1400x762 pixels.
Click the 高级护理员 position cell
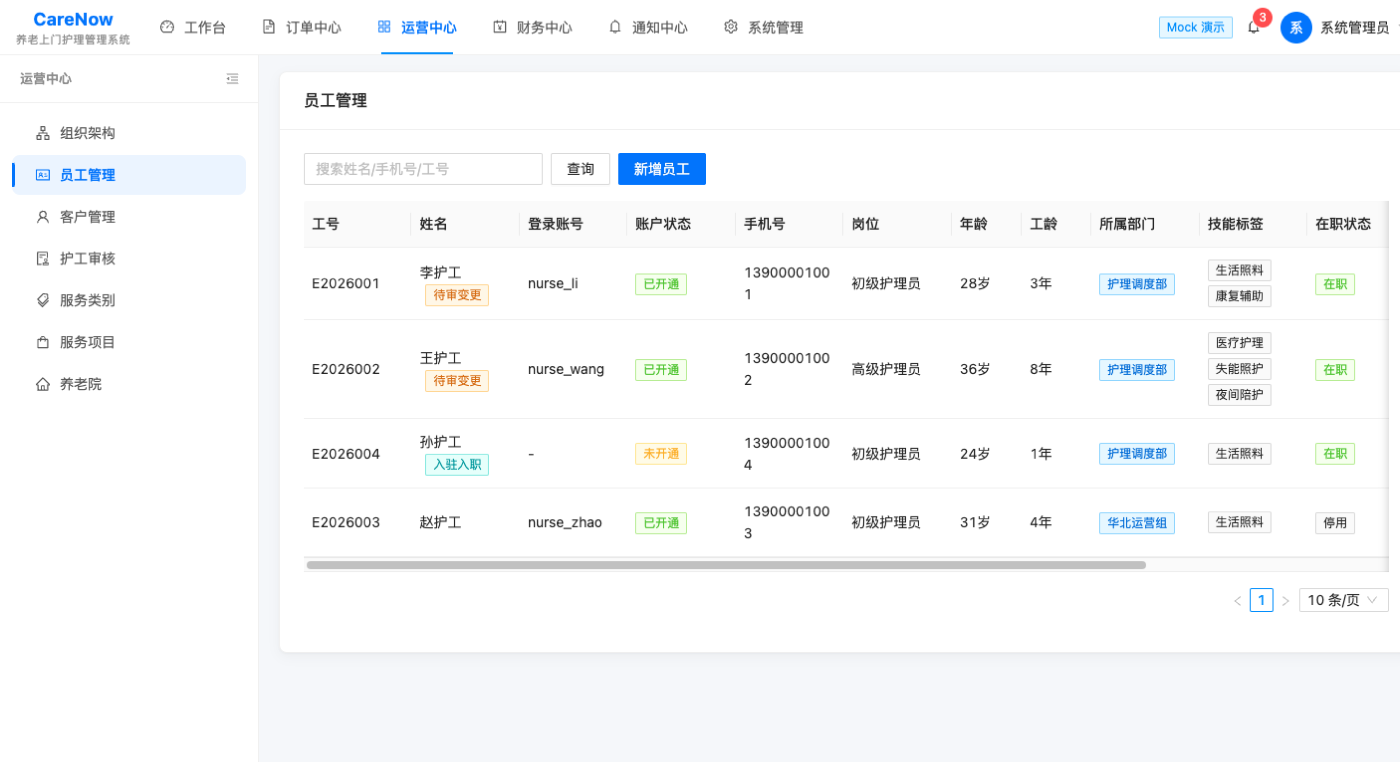click(x=886, y=369)
